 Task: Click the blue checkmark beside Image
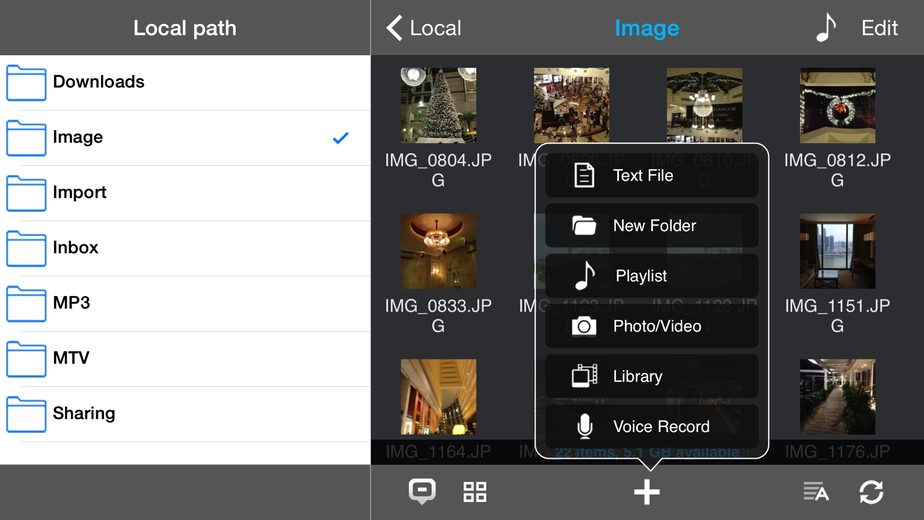click(341, 138)
